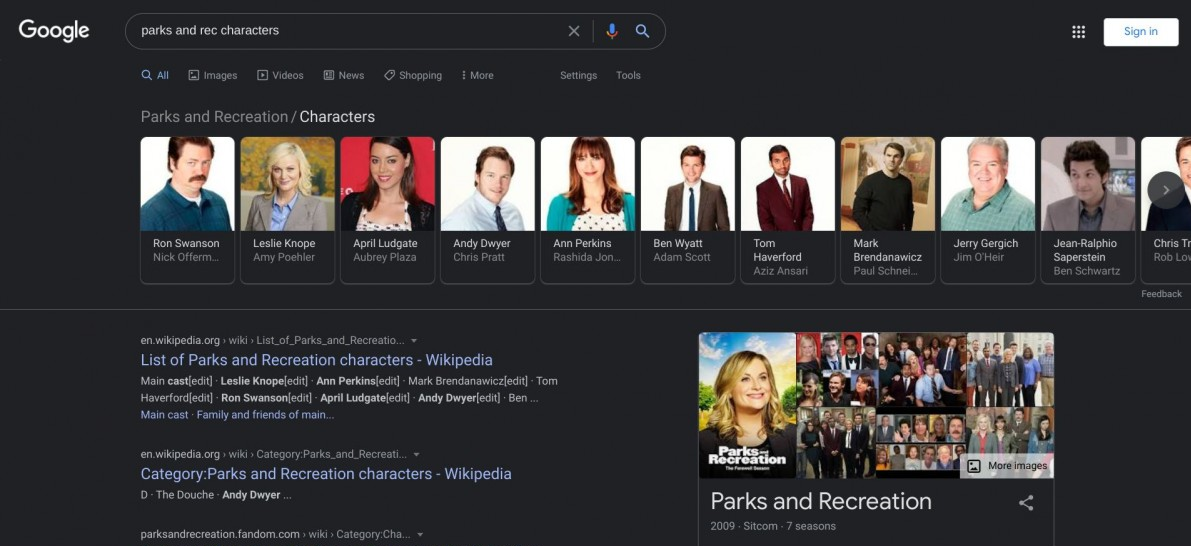
Task: Follow Family and friends of main sitelink
Action: (265, 415)
